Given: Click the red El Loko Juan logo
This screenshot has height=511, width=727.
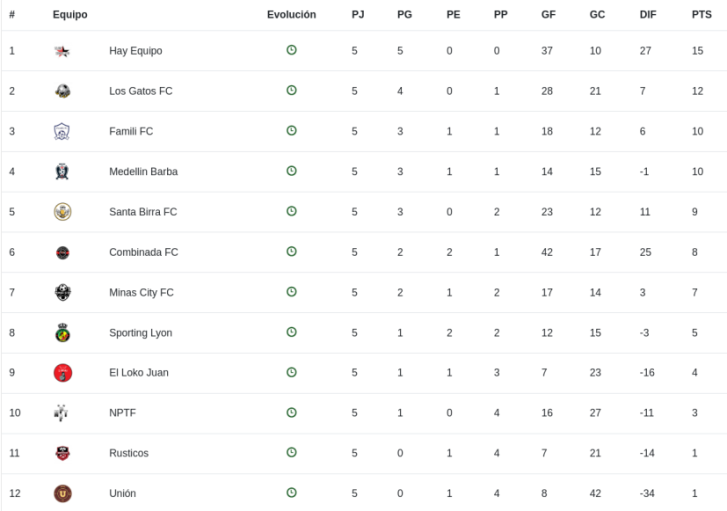Looking at the screenshot, I should pos(63,373).
